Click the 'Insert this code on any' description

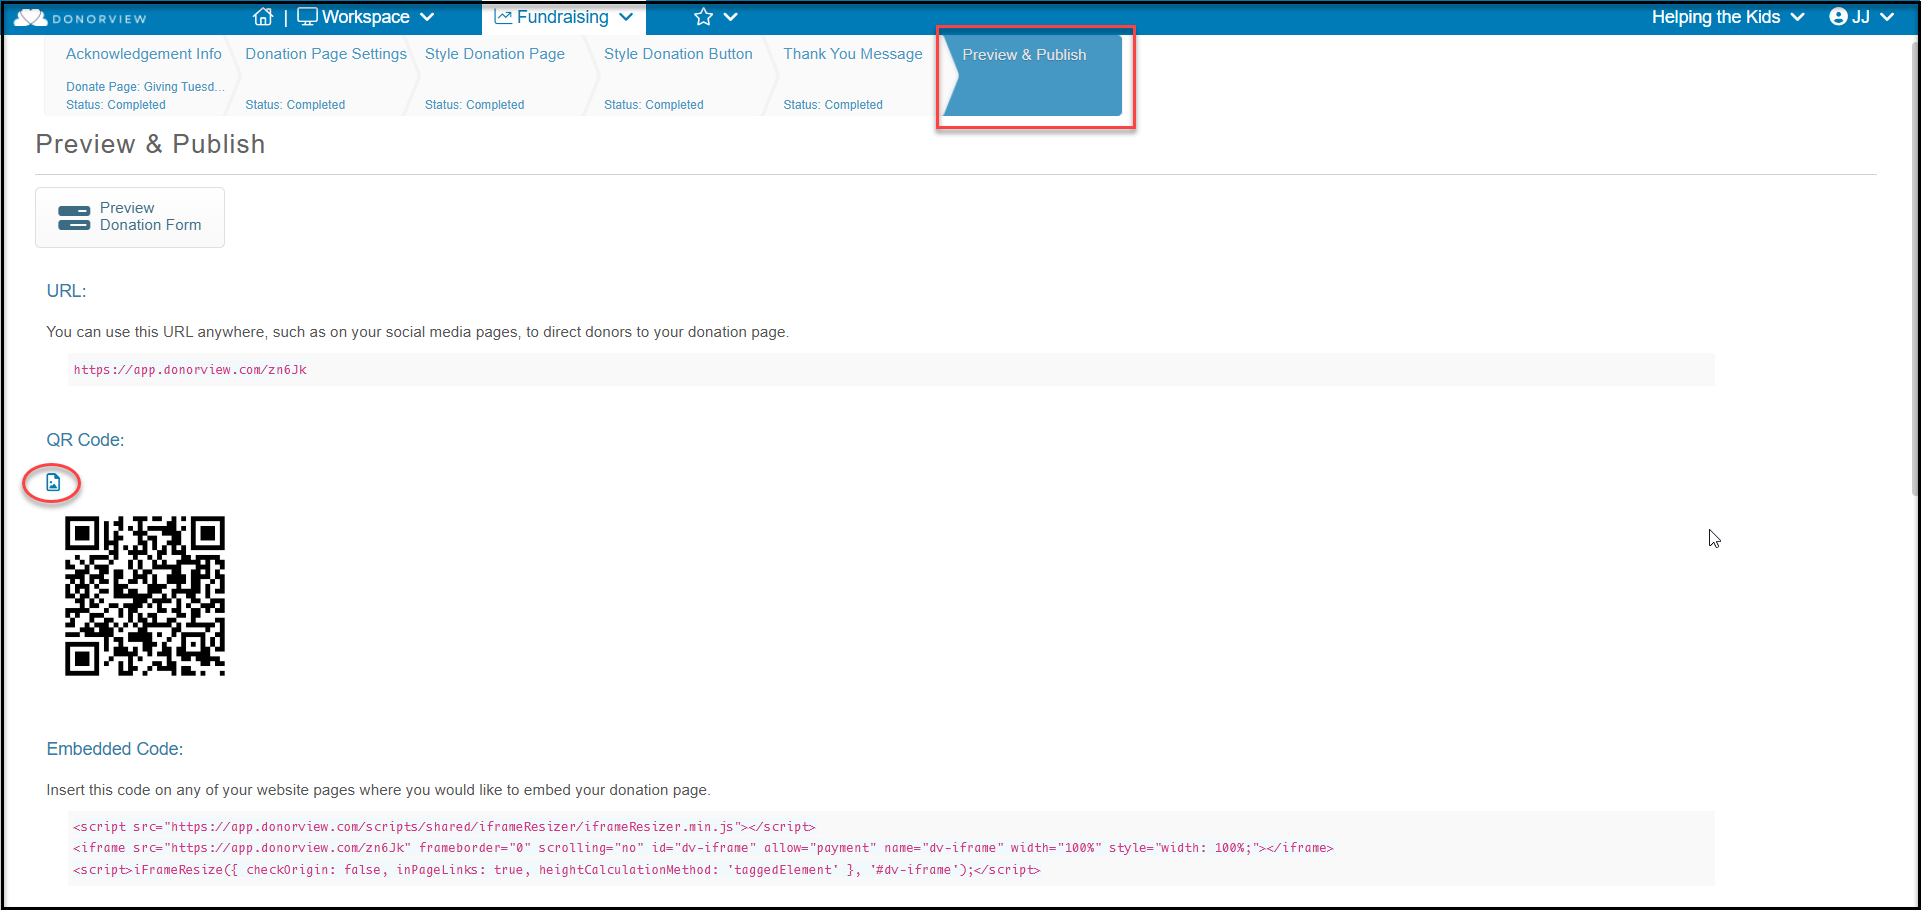pyautogui.click(x=378, y=790)
